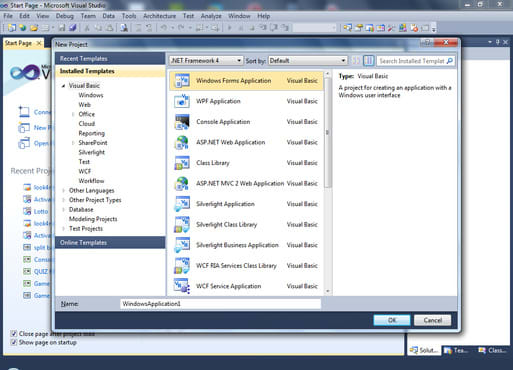Select the Class Library template icon
The height and width of the screenshot is (370, 513).
pyautogui.click(x=182, y=163)
